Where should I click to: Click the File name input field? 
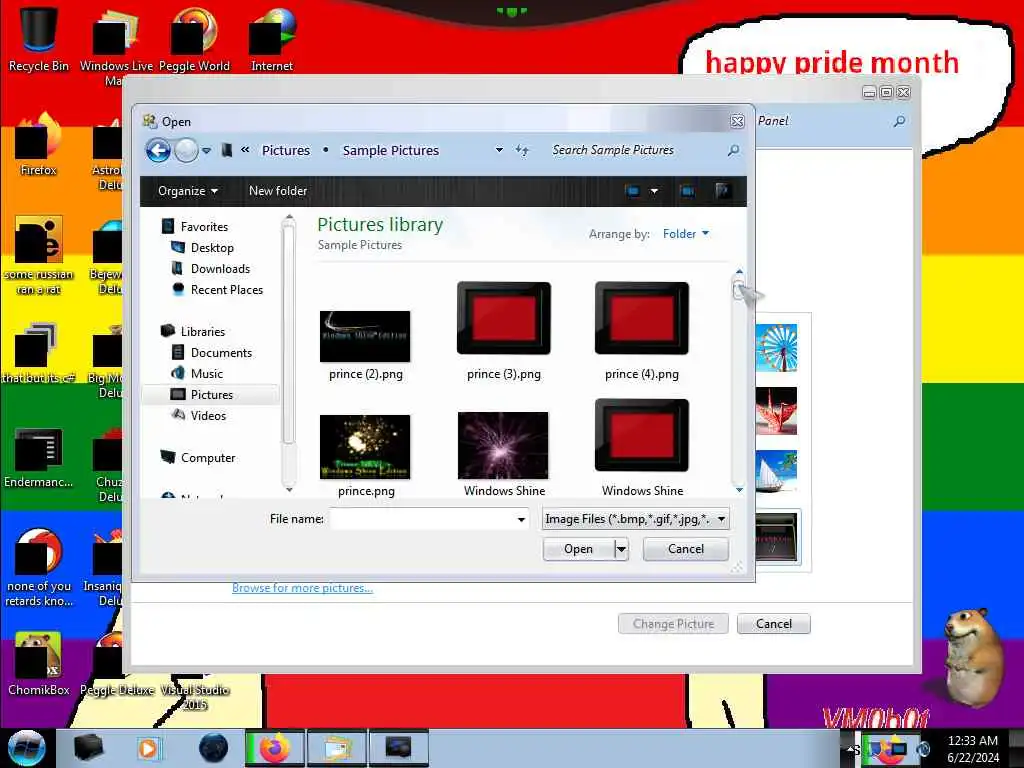pos(422,519)
